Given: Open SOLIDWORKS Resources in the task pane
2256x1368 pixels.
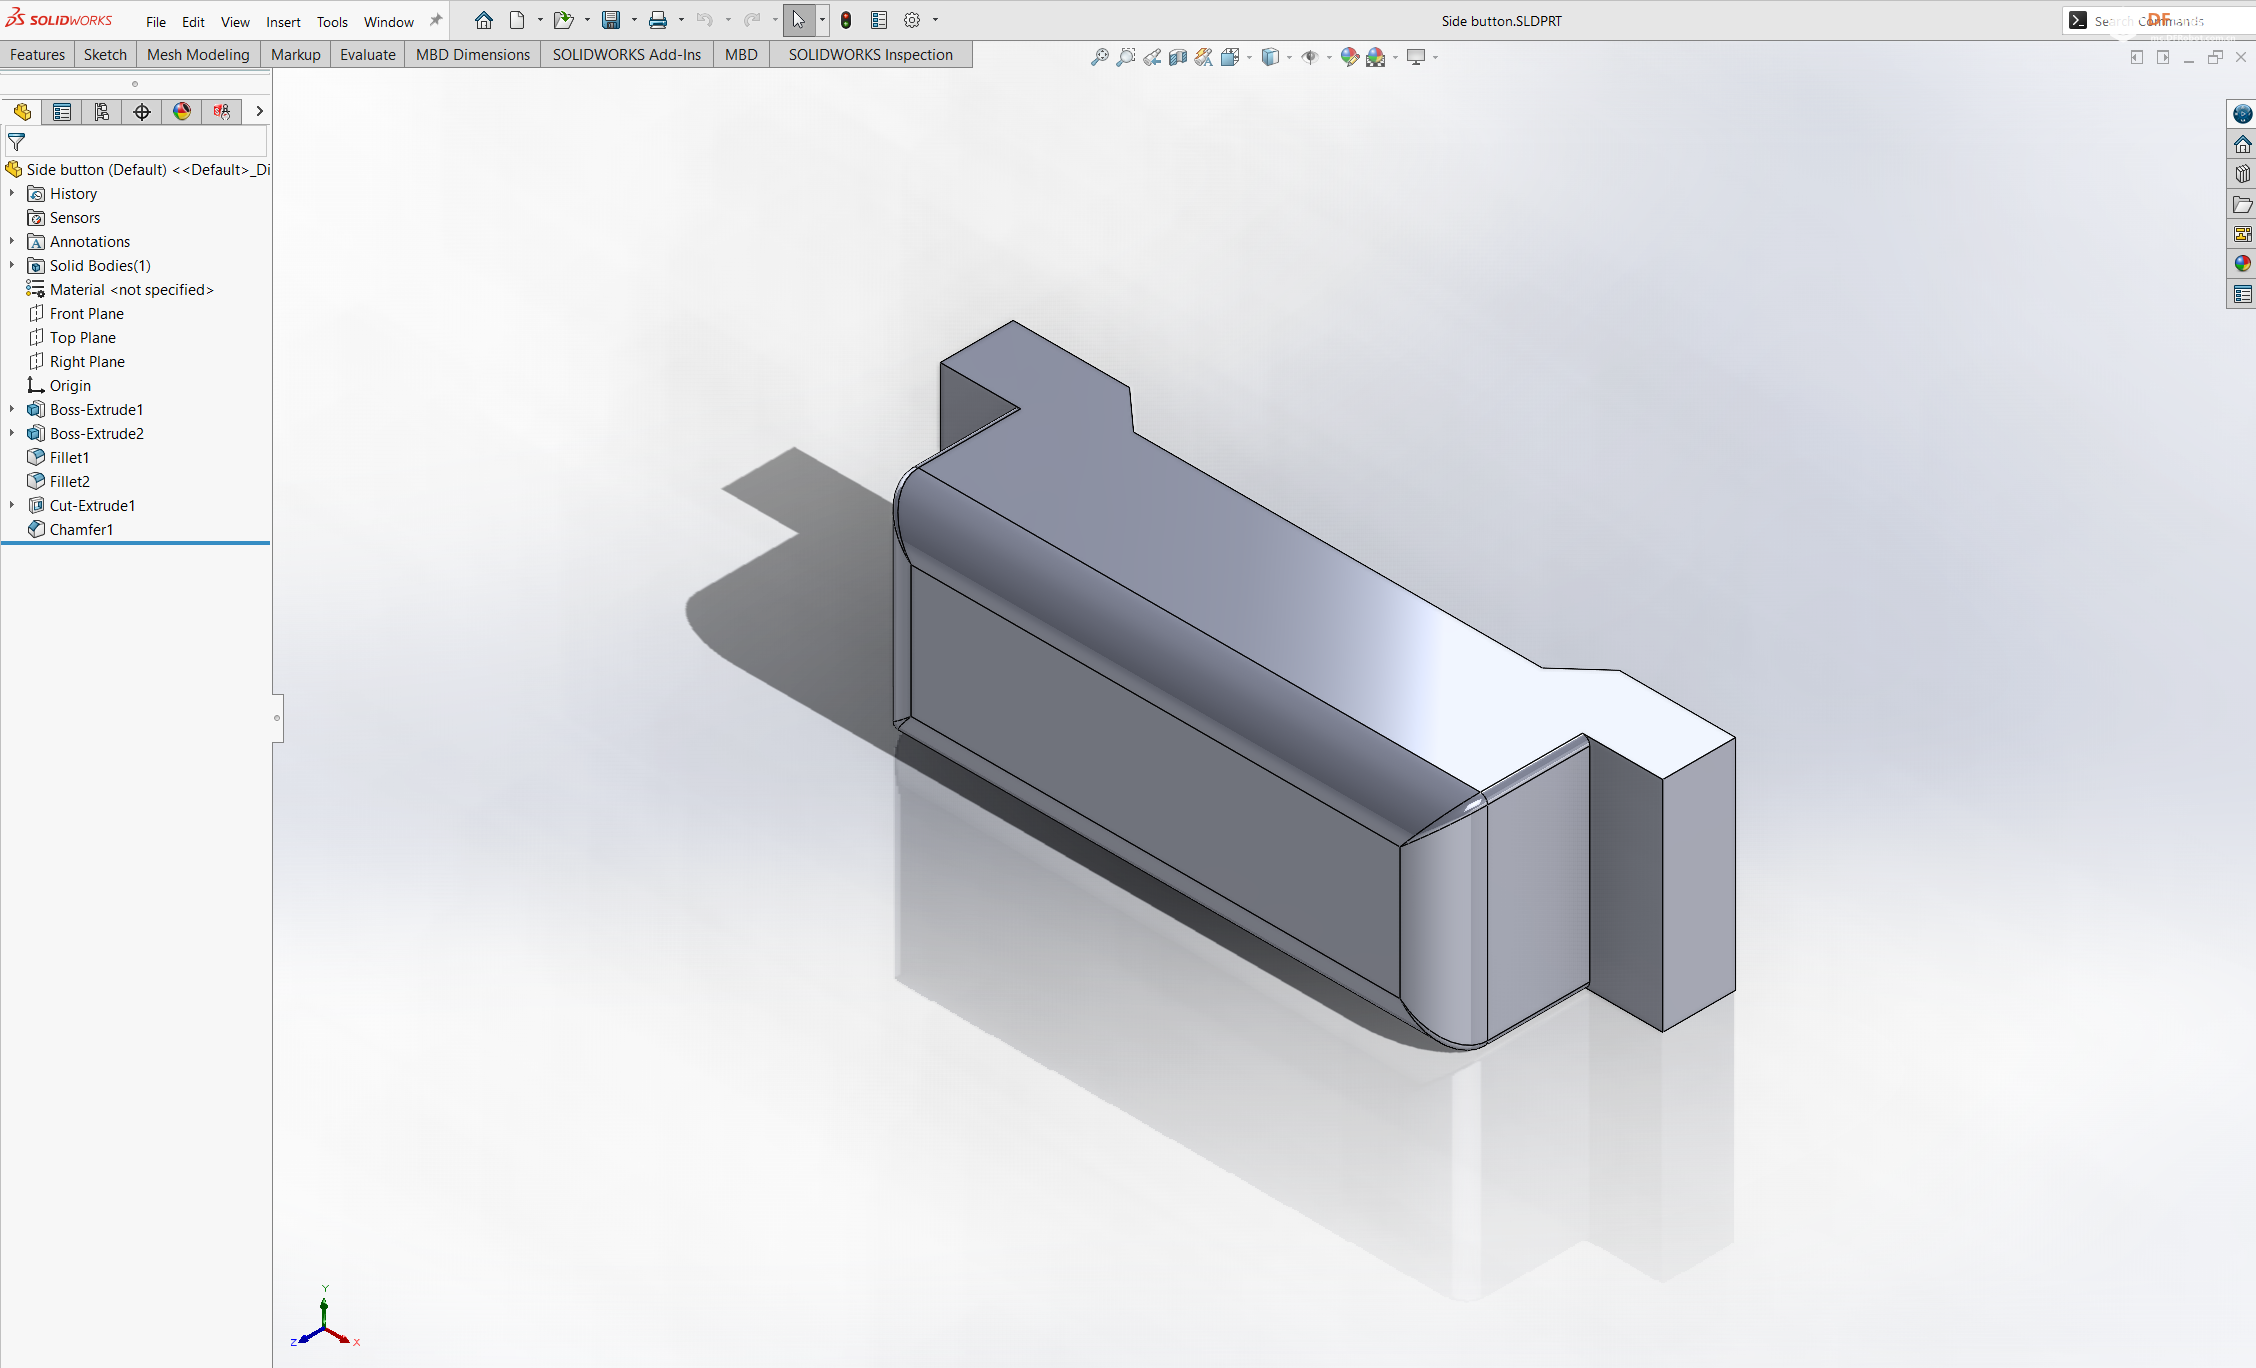Looking at the screenshot, I should point(2243,114).
